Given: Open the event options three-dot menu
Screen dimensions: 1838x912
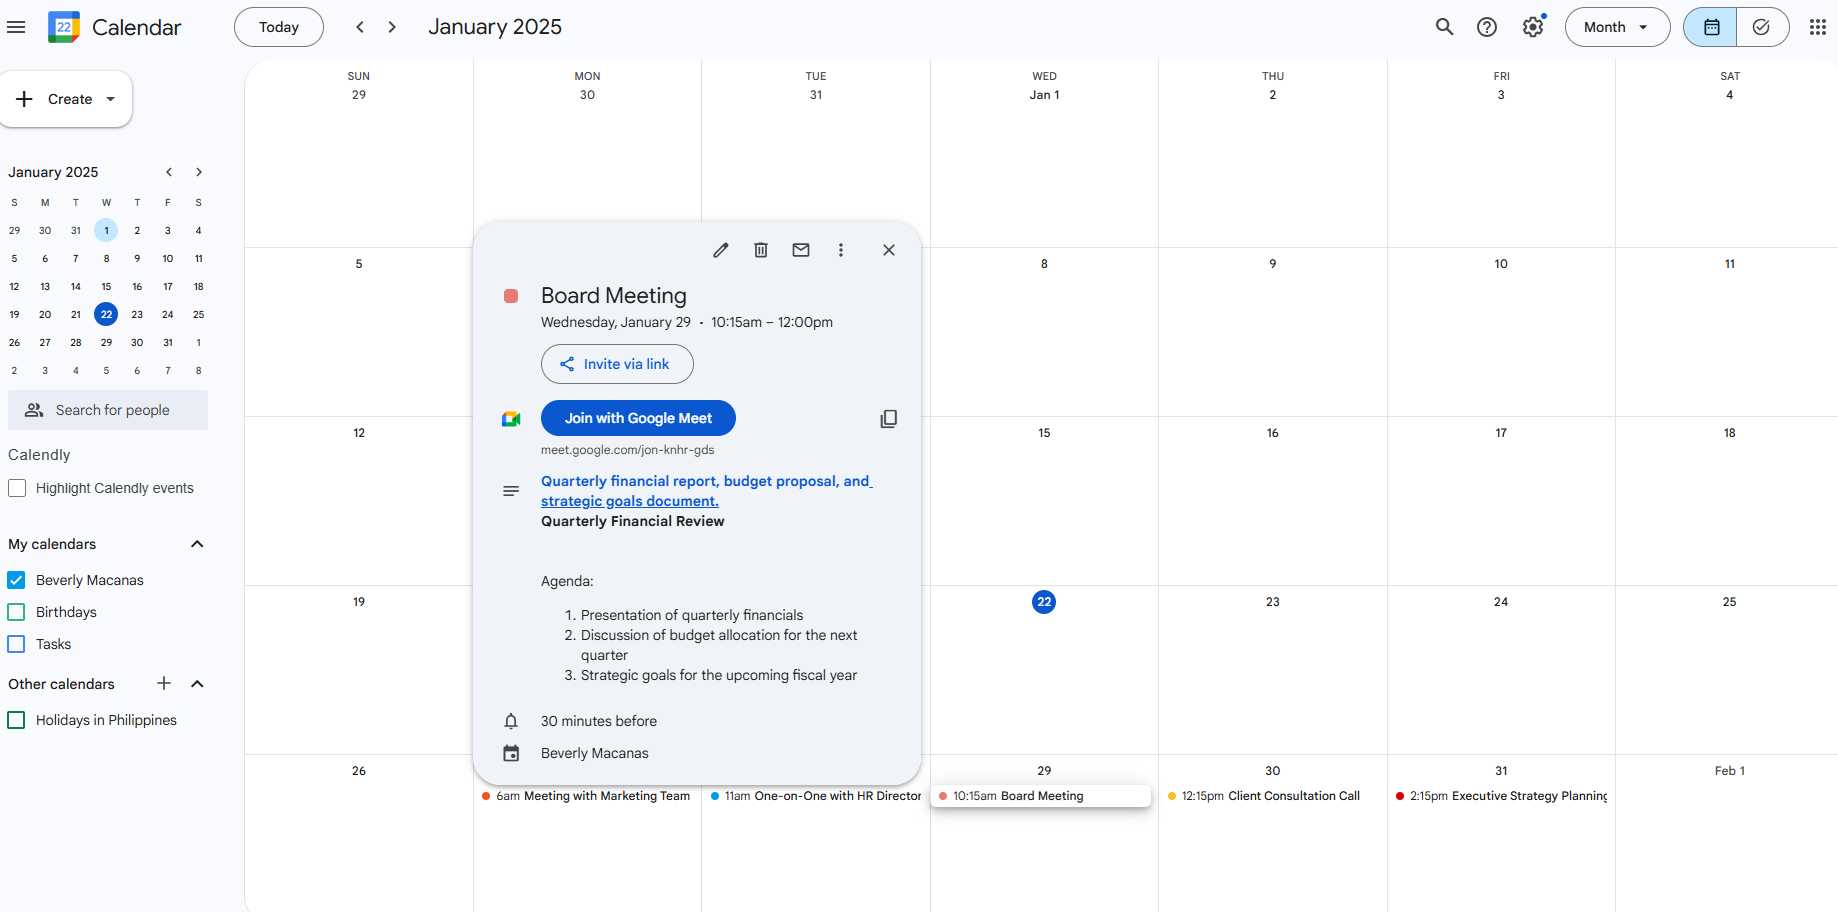Looking at the screenshot, I should click(x=841, y=250).
